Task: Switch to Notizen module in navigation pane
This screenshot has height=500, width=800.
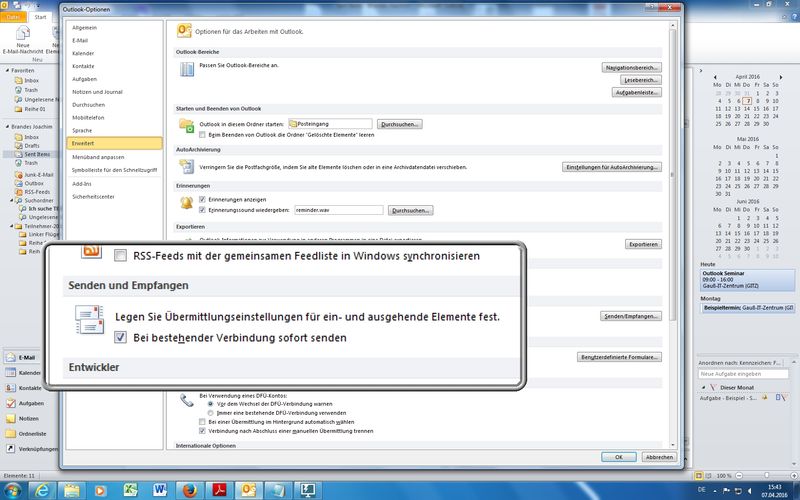Action: [x=29, y=419]
